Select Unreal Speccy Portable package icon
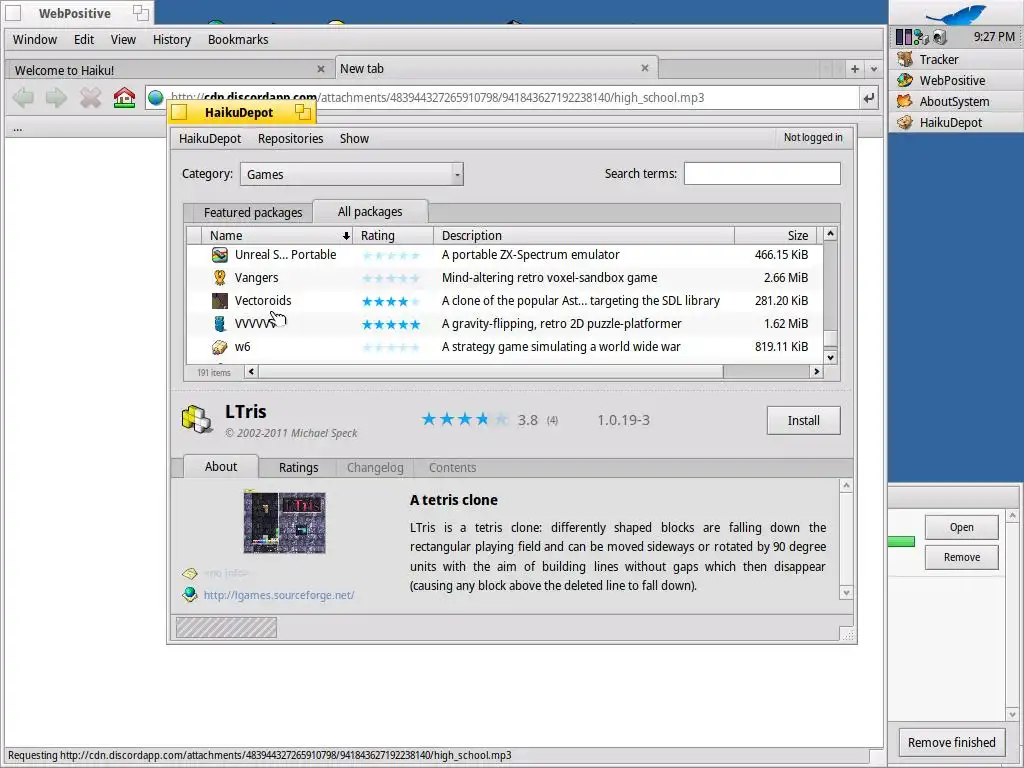The height and width of the screenshot is (768, 1024). 220,255
